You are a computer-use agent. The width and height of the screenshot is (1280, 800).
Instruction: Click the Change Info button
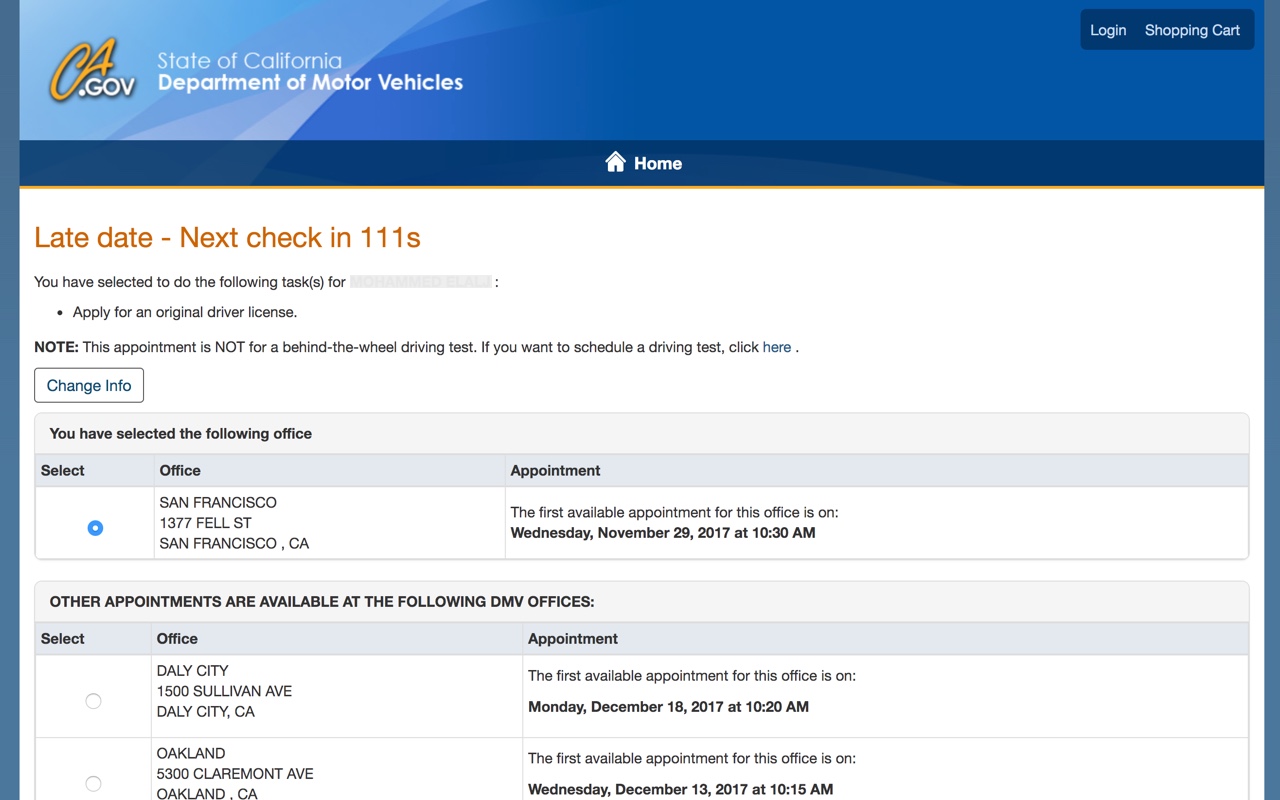click(x=89, y=385)
